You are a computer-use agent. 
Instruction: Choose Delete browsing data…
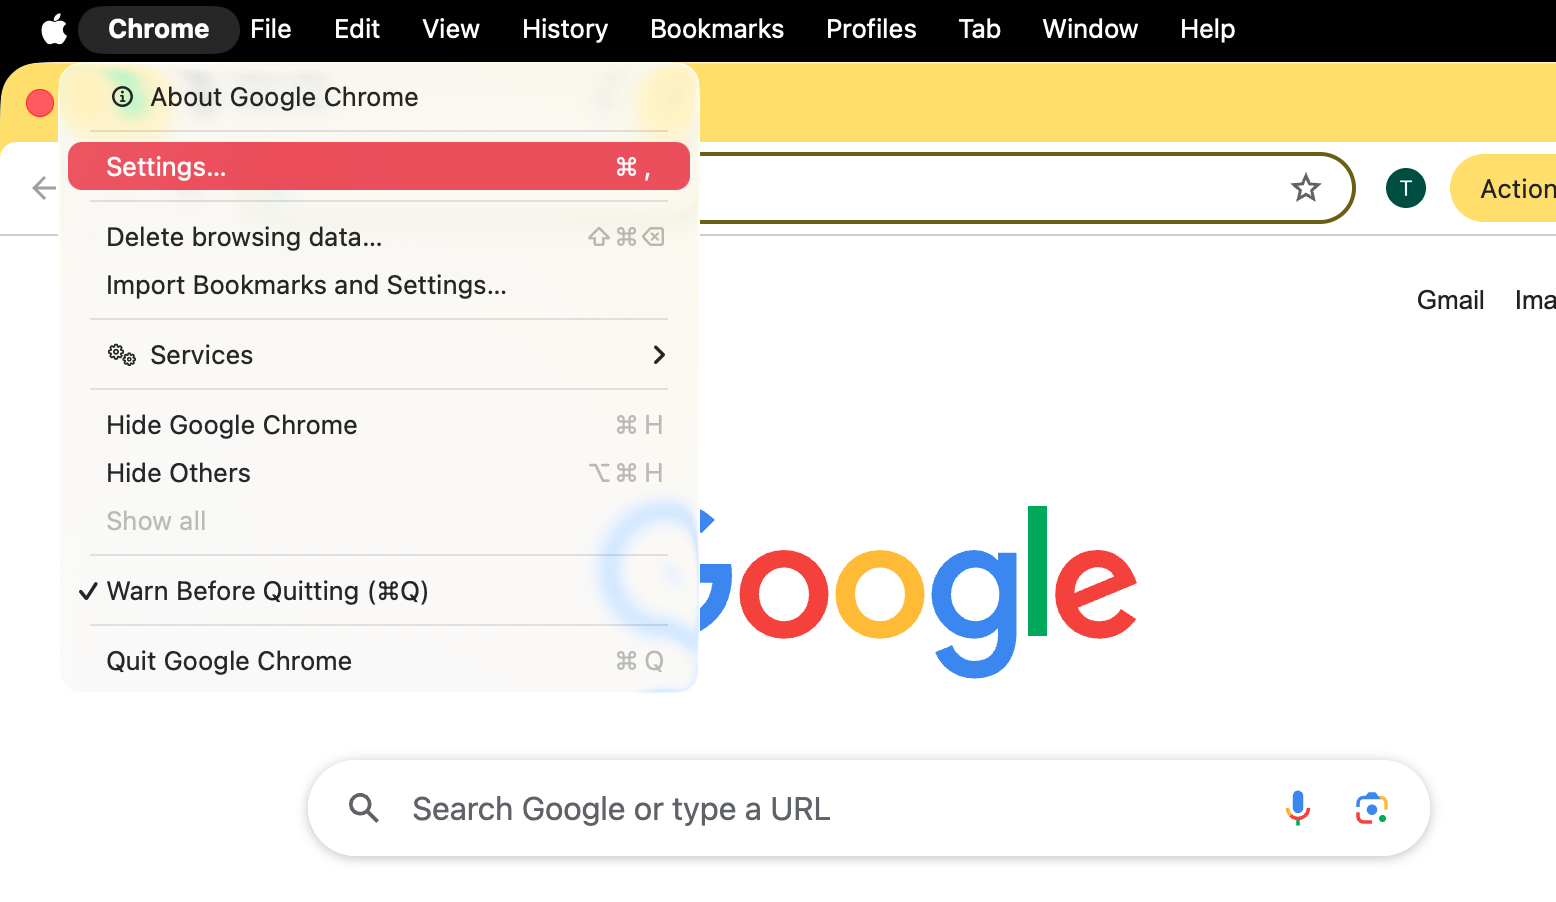coord(244,237)
